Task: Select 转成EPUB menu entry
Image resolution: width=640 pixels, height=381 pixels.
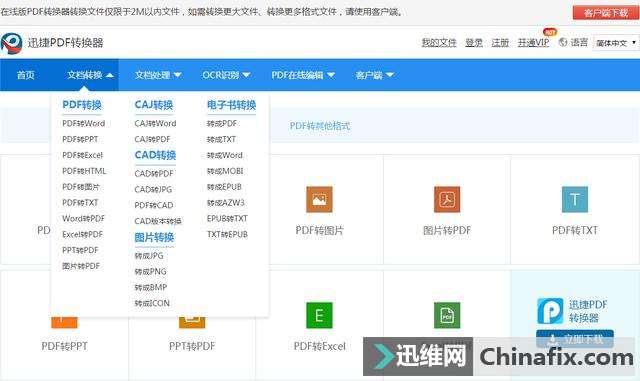Action: [x=224, y=187]
